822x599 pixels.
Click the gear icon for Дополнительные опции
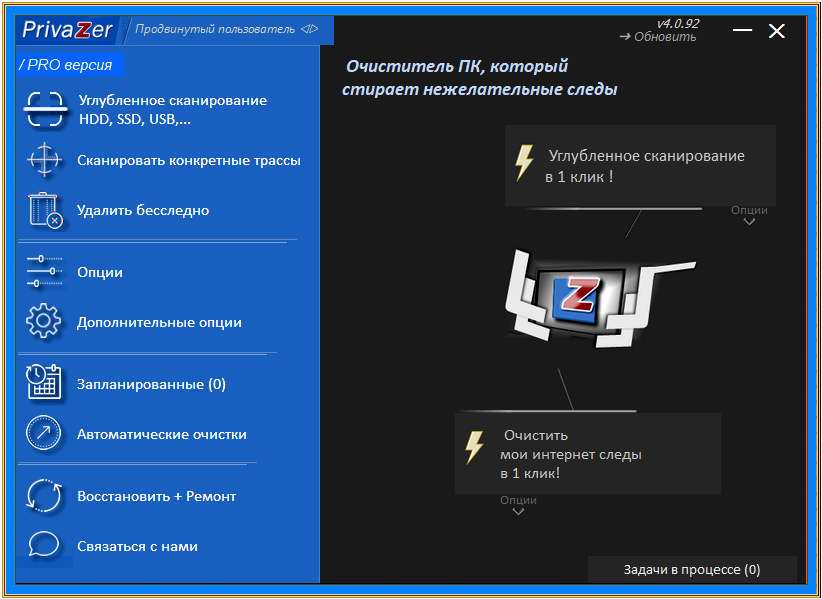point(44,321)
